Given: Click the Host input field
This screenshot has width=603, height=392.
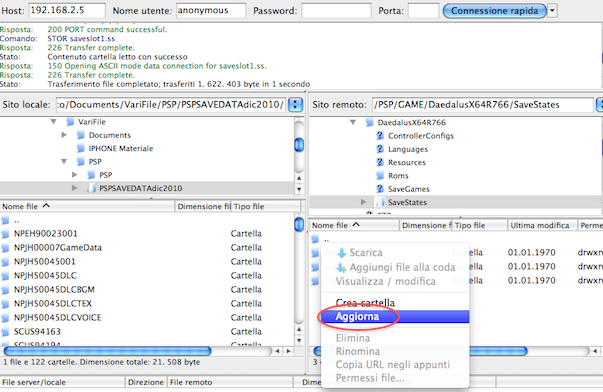Looking at the screenshot, I should tap(67, 10).
